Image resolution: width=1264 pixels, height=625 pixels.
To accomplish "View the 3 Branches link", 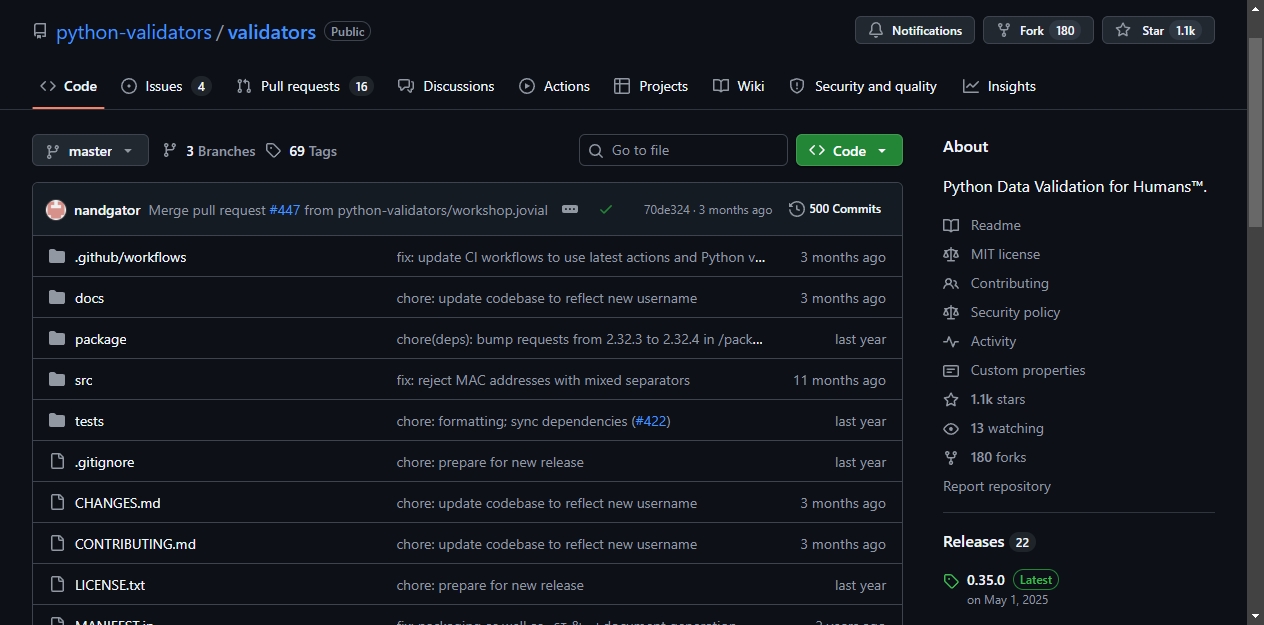I will (209, 151).
